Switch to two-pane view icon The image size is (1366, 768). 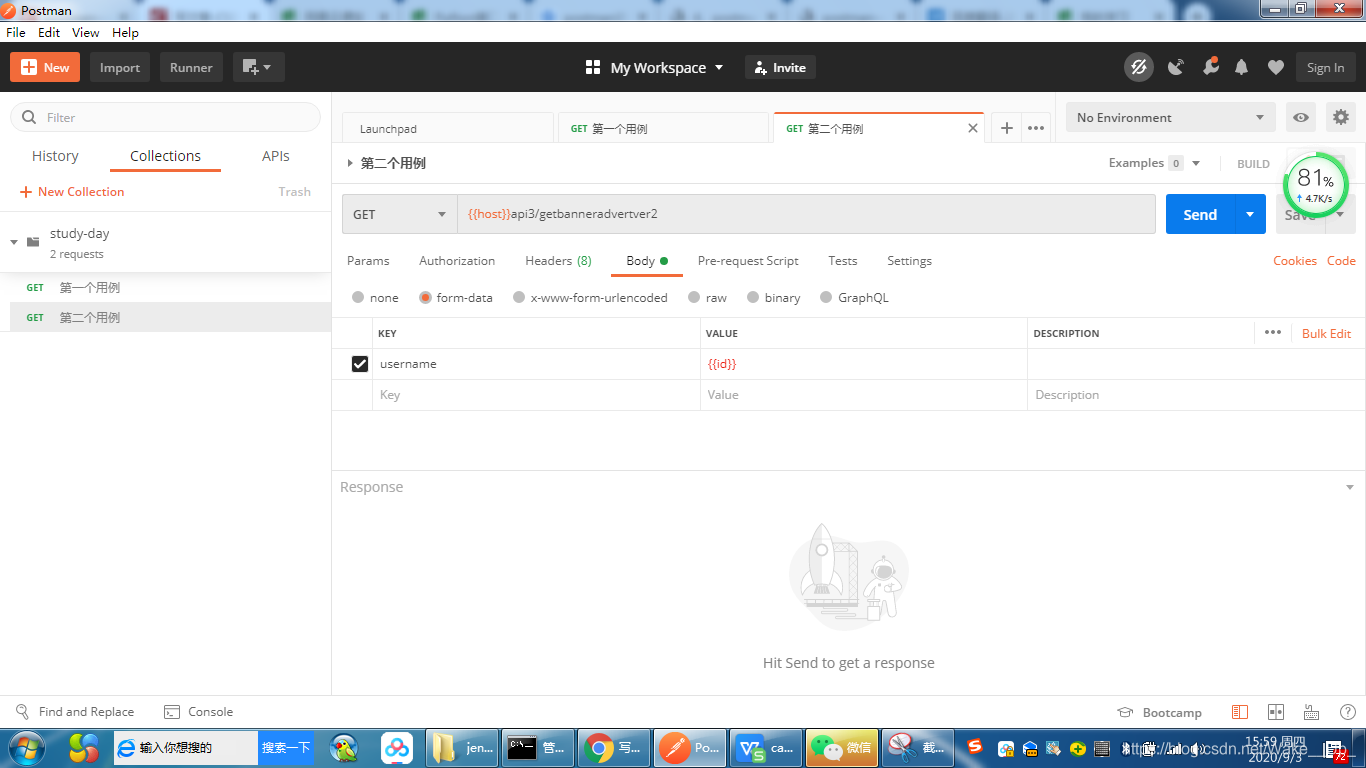click(1276, 712)
